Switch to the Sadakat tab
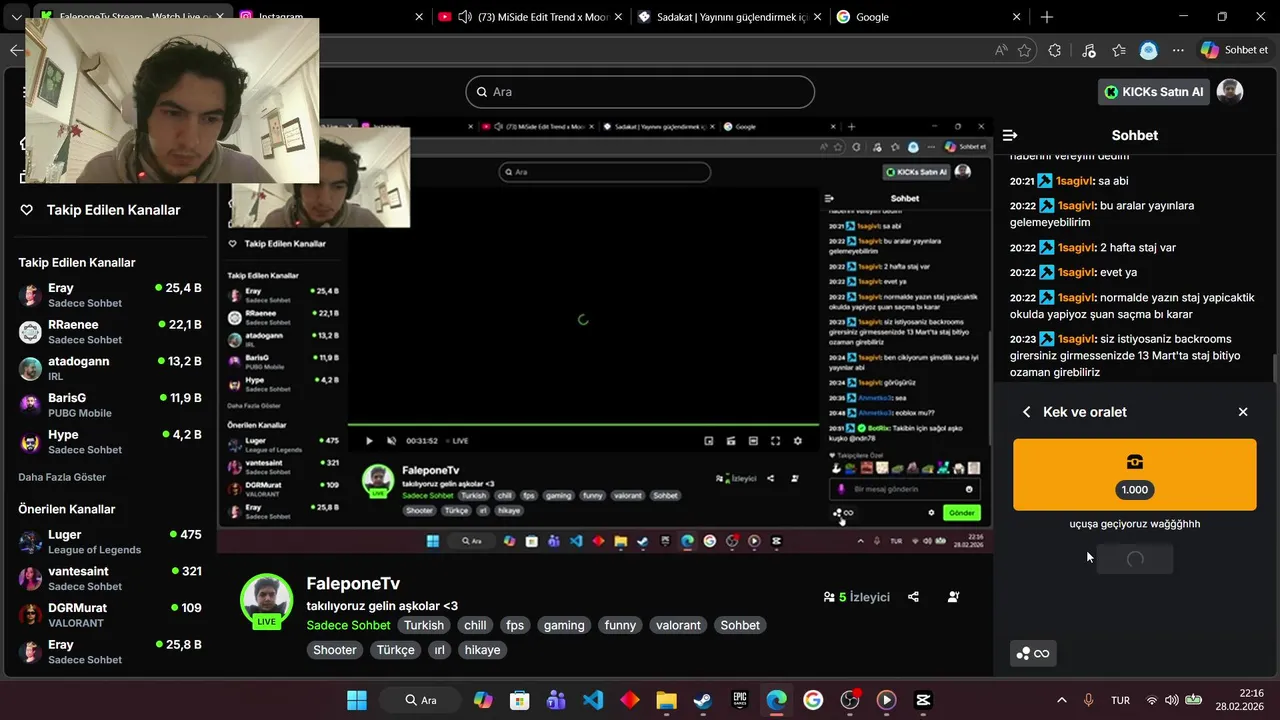Viewport: 1280px width, 720px height. [x=730, y=17]
